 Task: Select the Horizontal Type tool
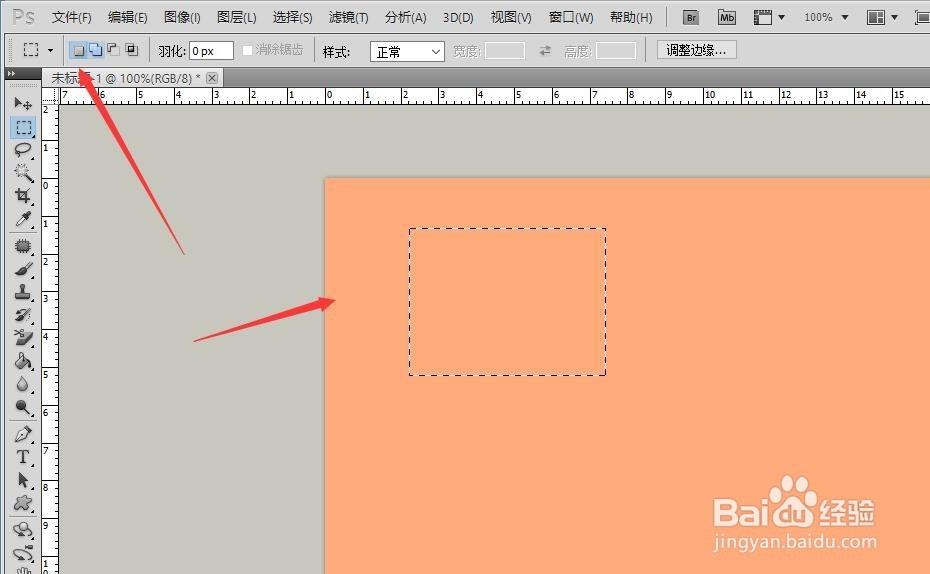(x=23, y=457)
